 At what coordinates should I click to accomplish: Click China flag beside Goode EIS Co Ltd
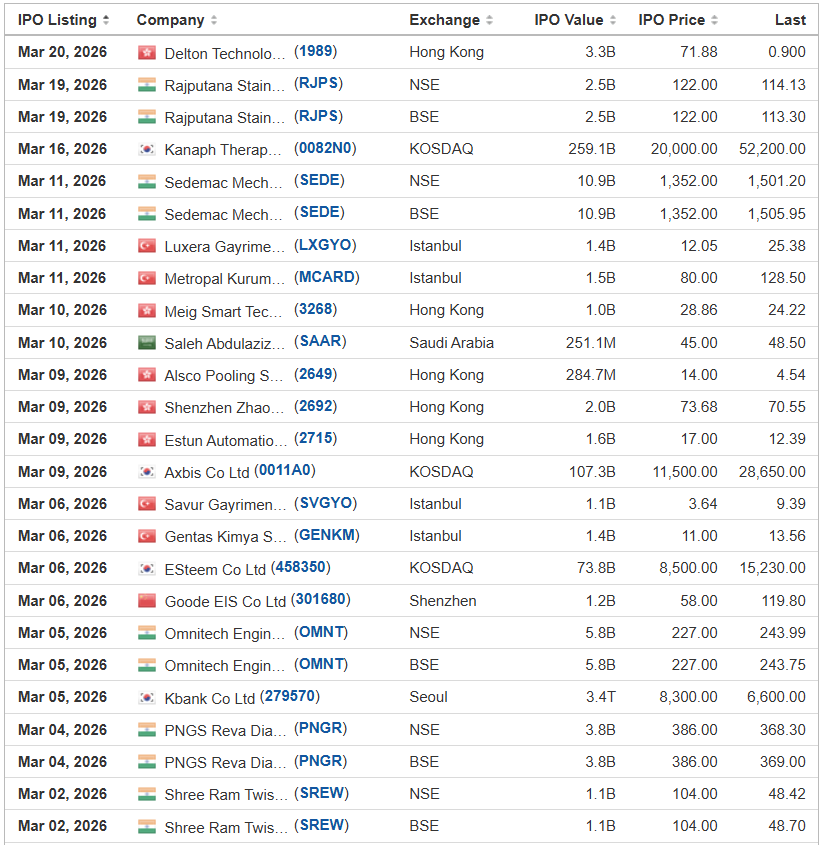tap(147, 601)
